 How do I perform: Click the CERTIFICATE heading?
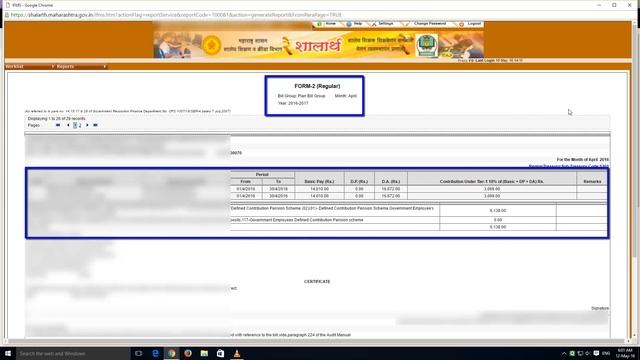[317, 282]
